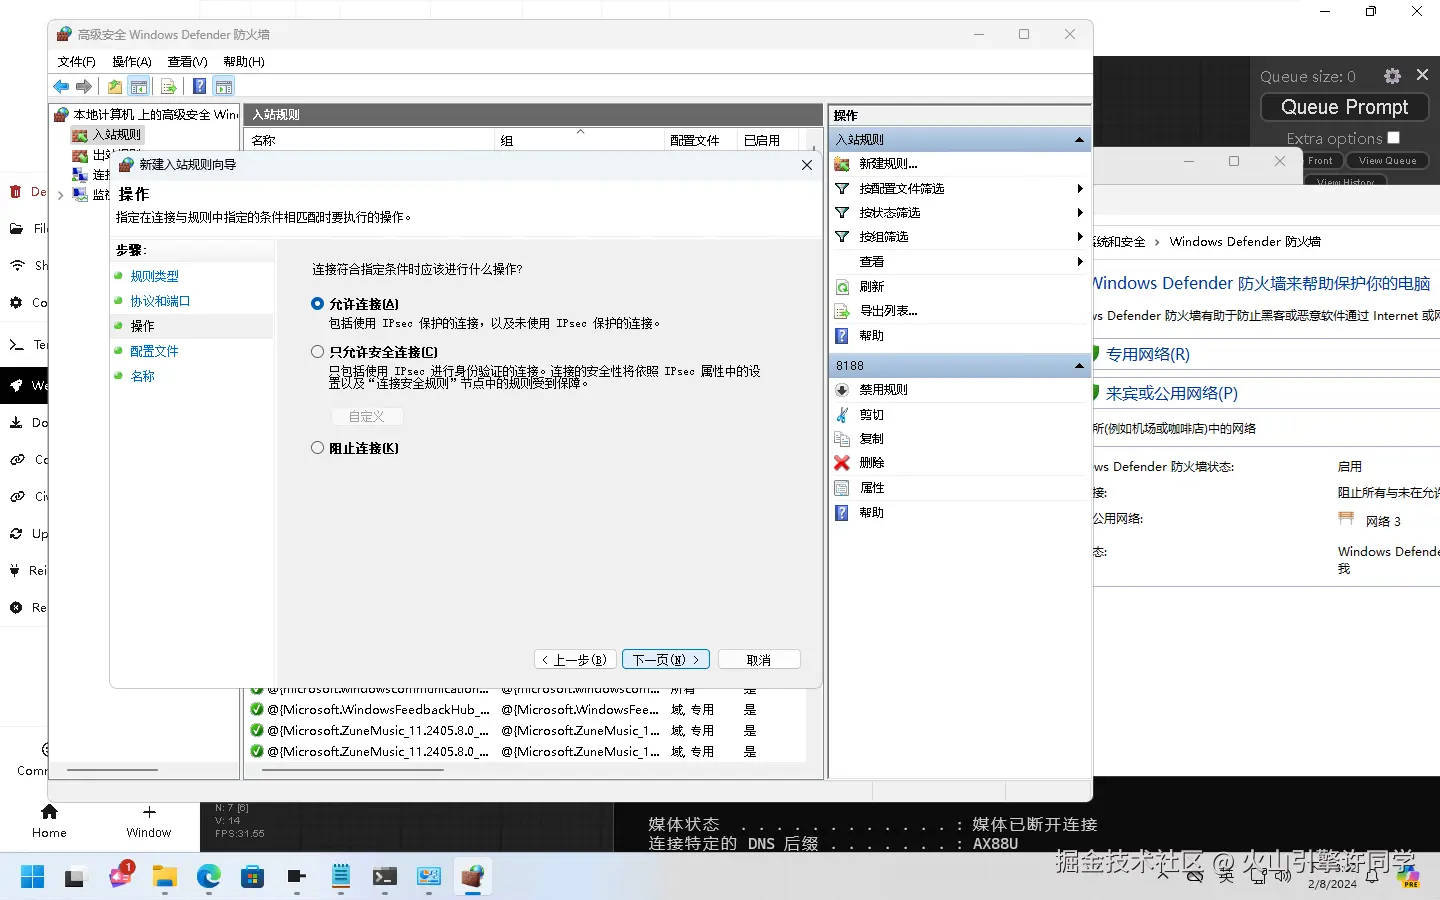Click the Export list toolbar icon

coord(169,87)
